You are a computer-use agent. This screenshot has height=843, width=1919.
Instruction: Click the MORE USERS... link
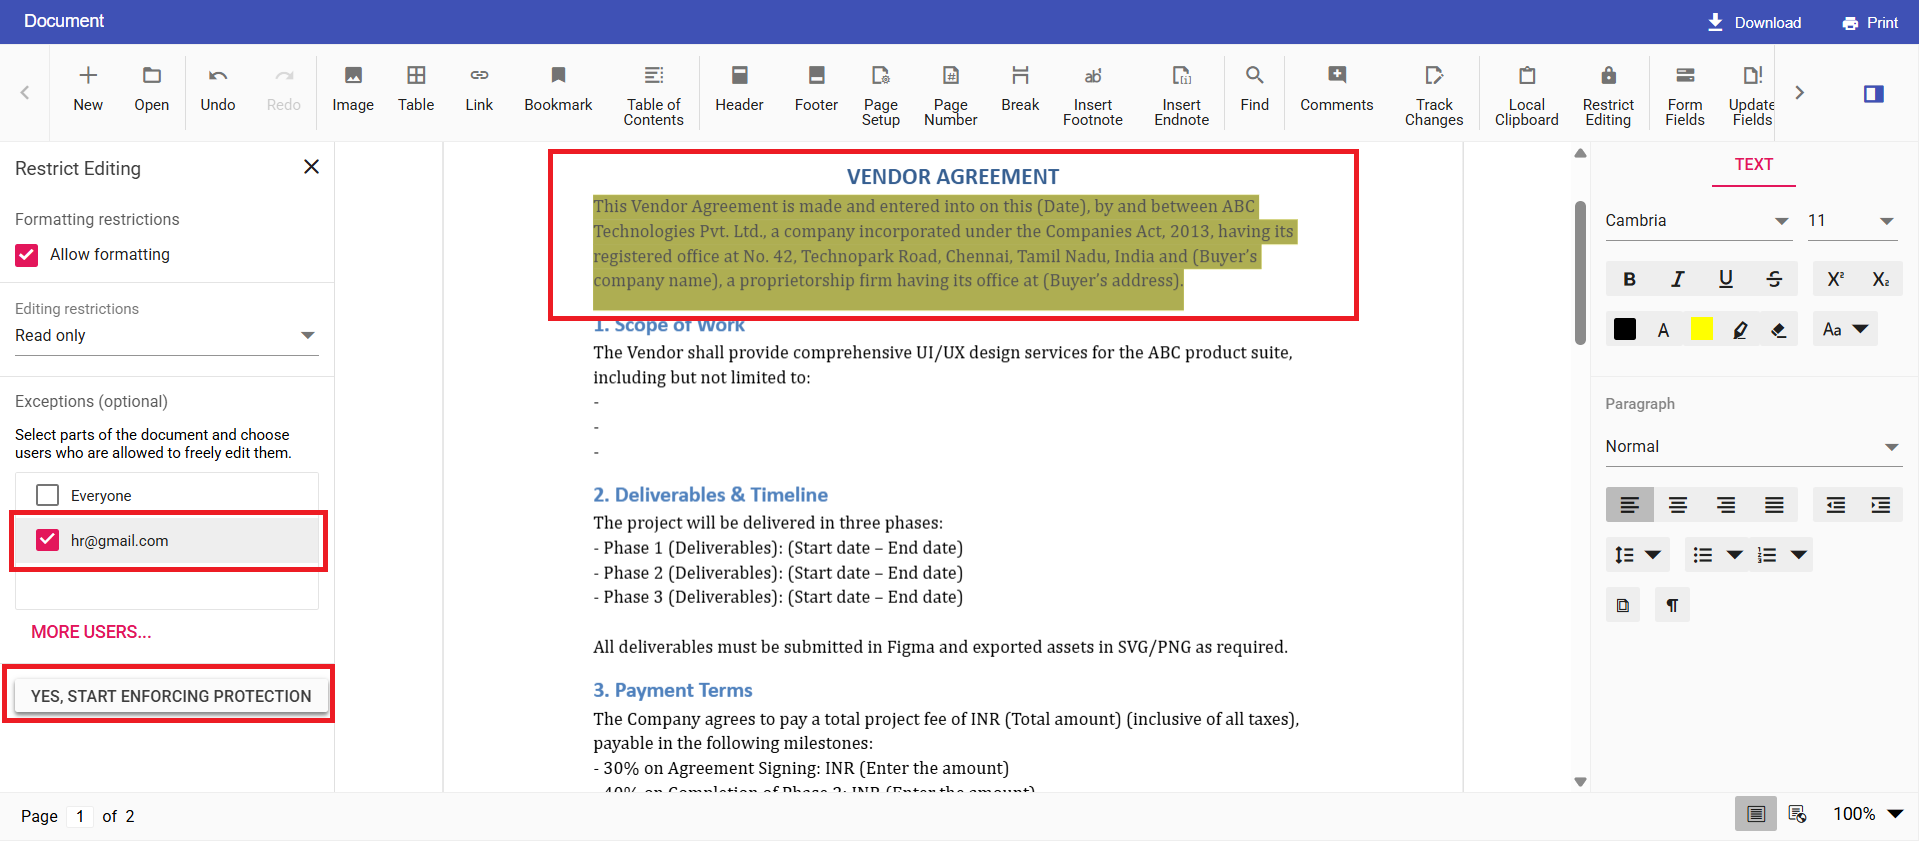click(91, 632)
